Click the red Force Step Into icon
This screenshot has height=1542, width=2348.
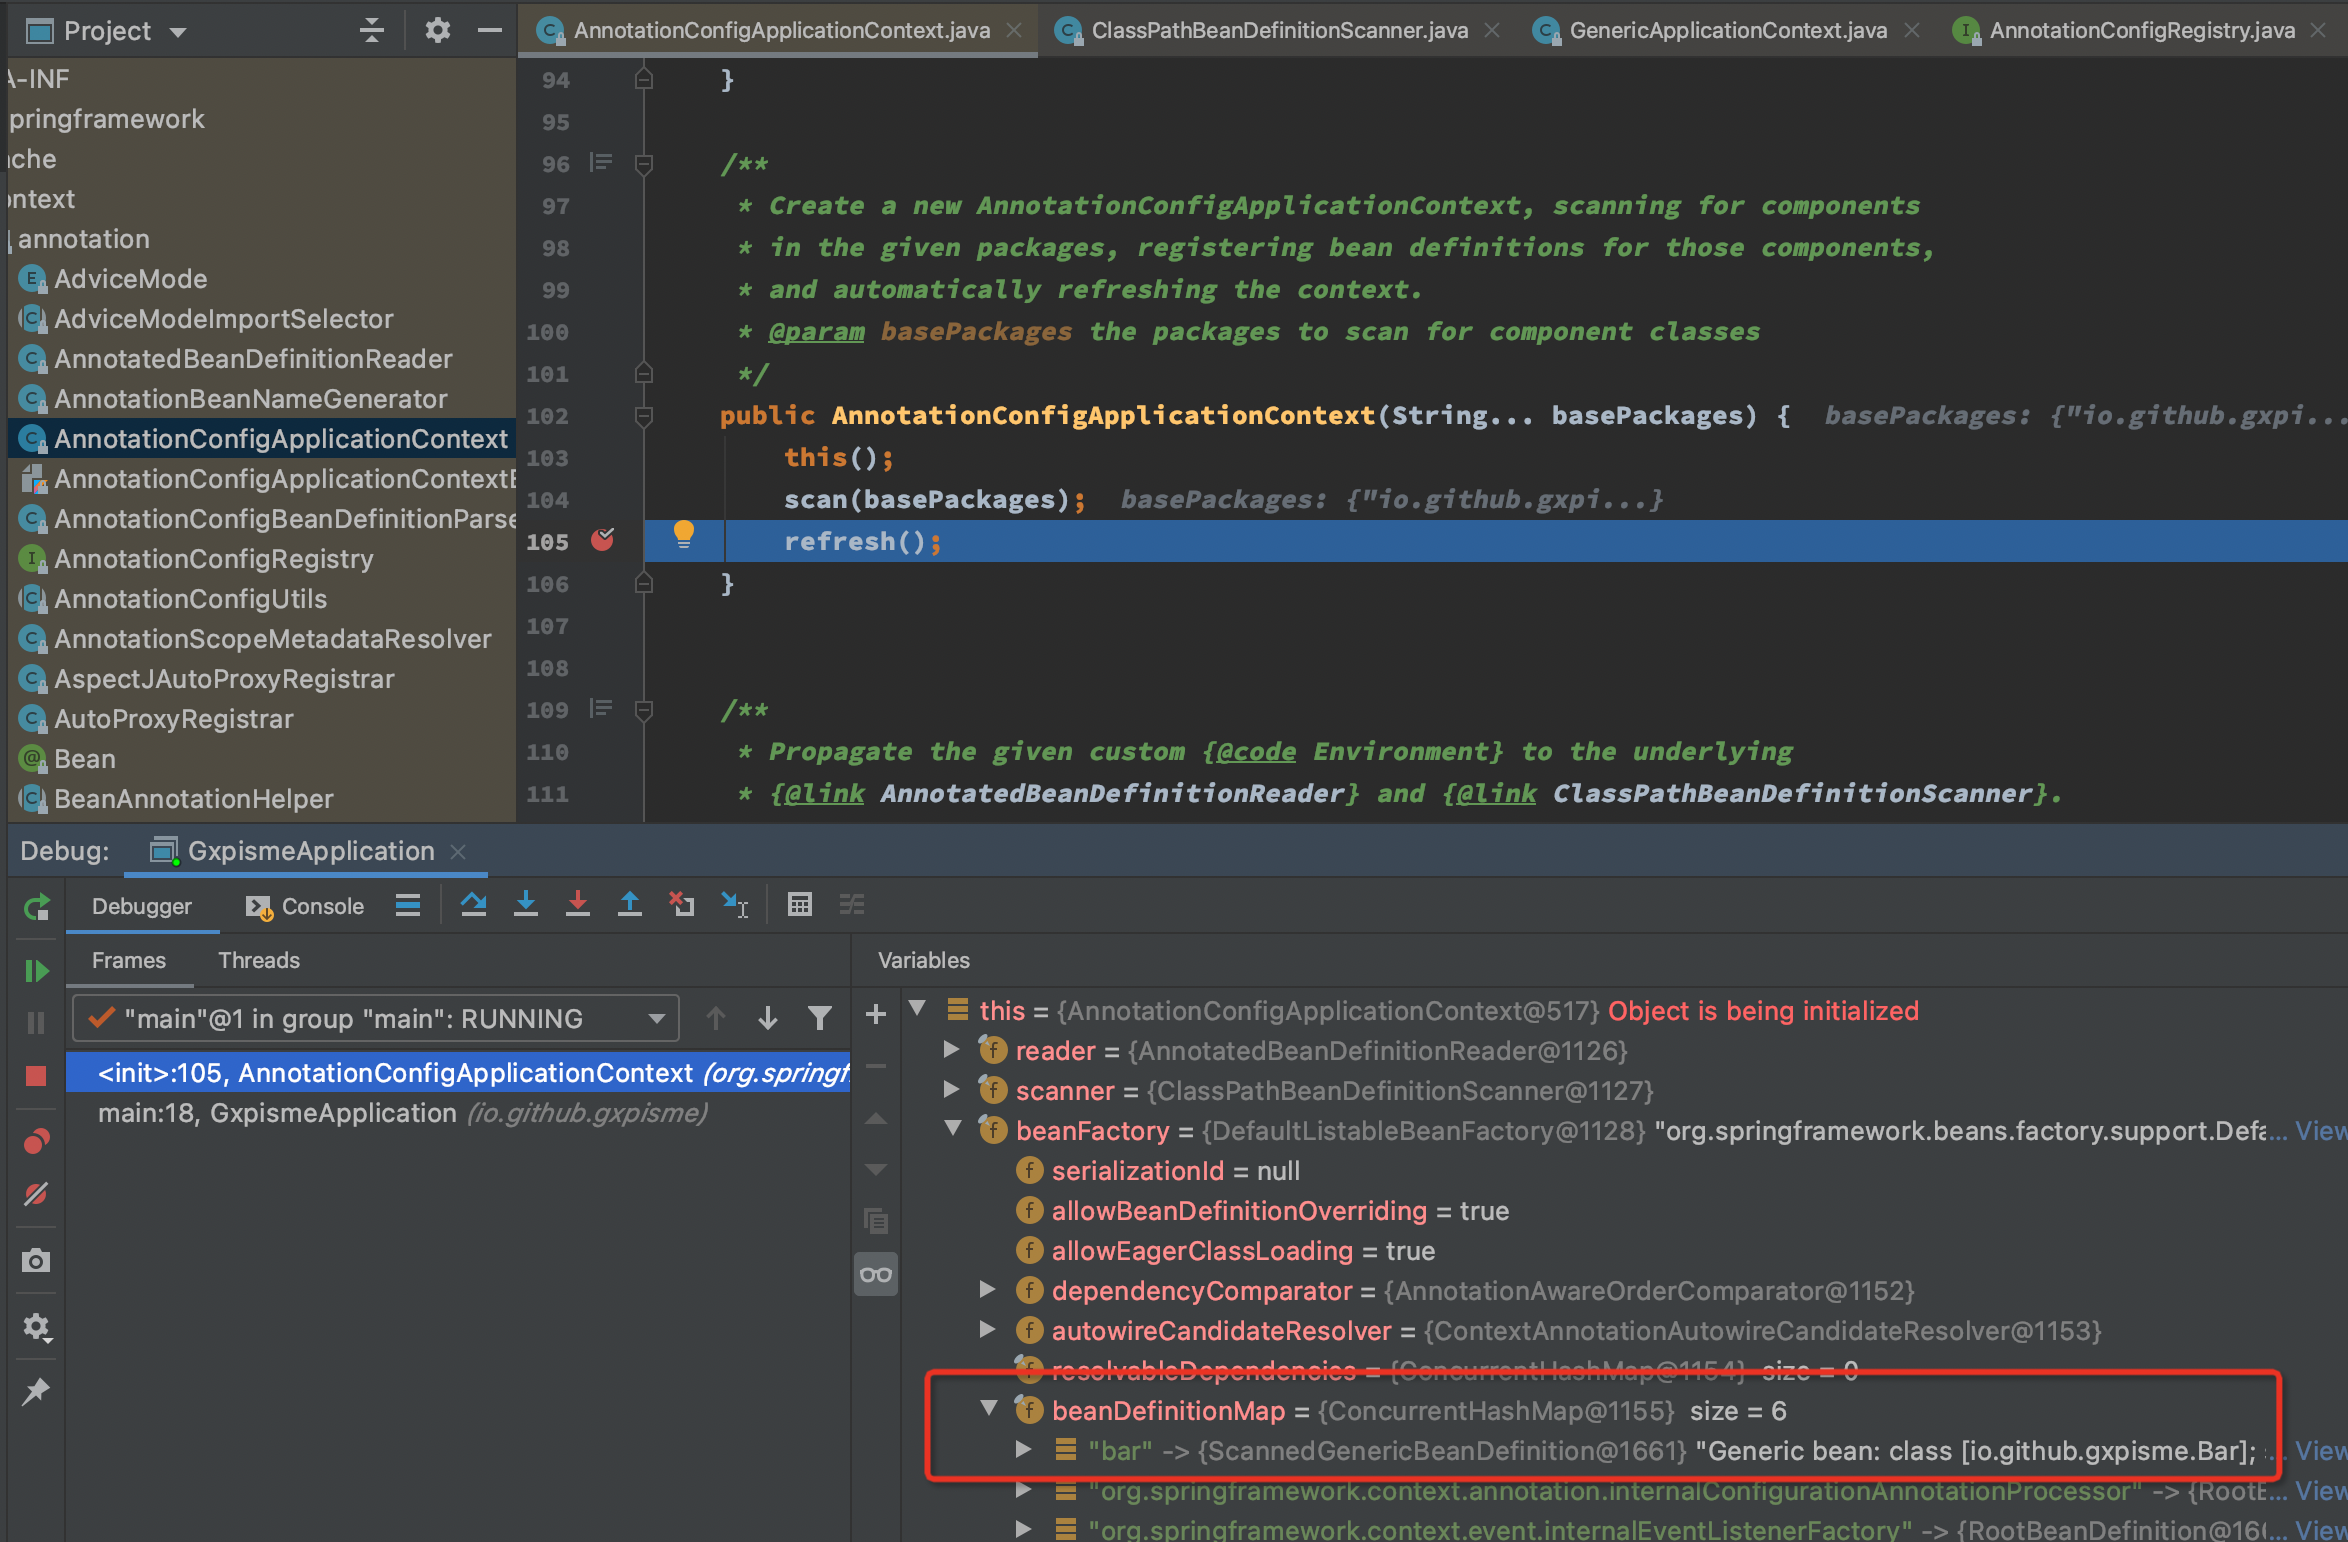click(577, 905)
